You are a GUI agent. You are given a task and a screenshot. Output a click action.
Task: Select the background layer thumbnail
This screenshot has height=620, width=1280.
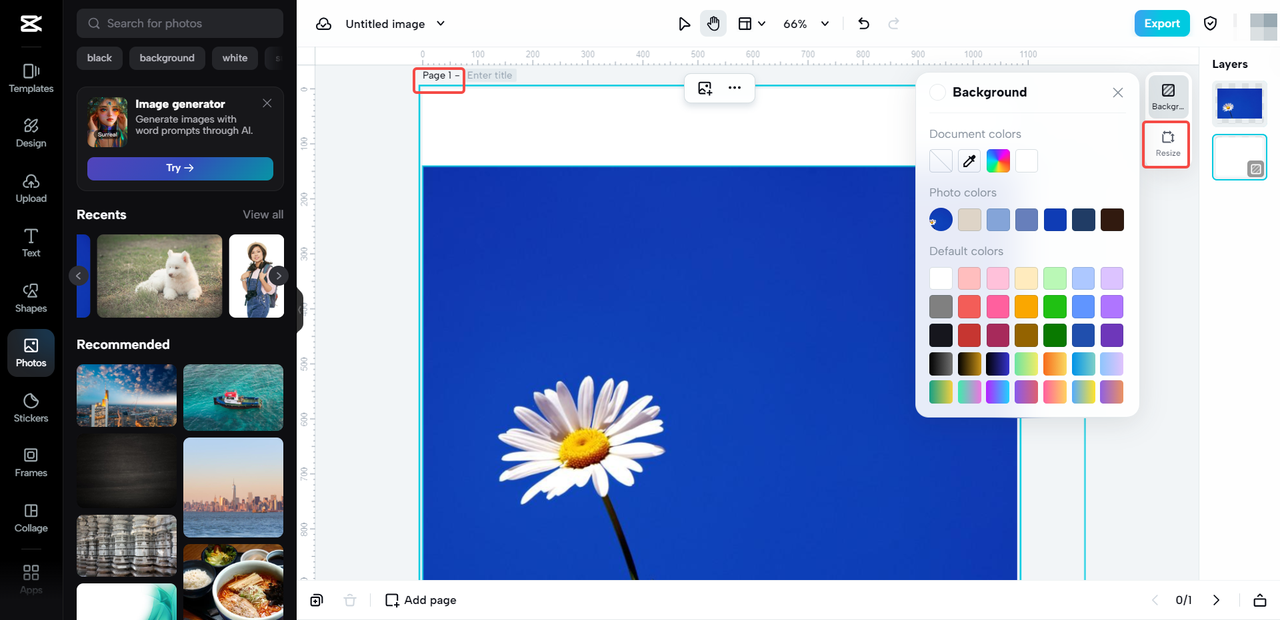point(1239,157)
